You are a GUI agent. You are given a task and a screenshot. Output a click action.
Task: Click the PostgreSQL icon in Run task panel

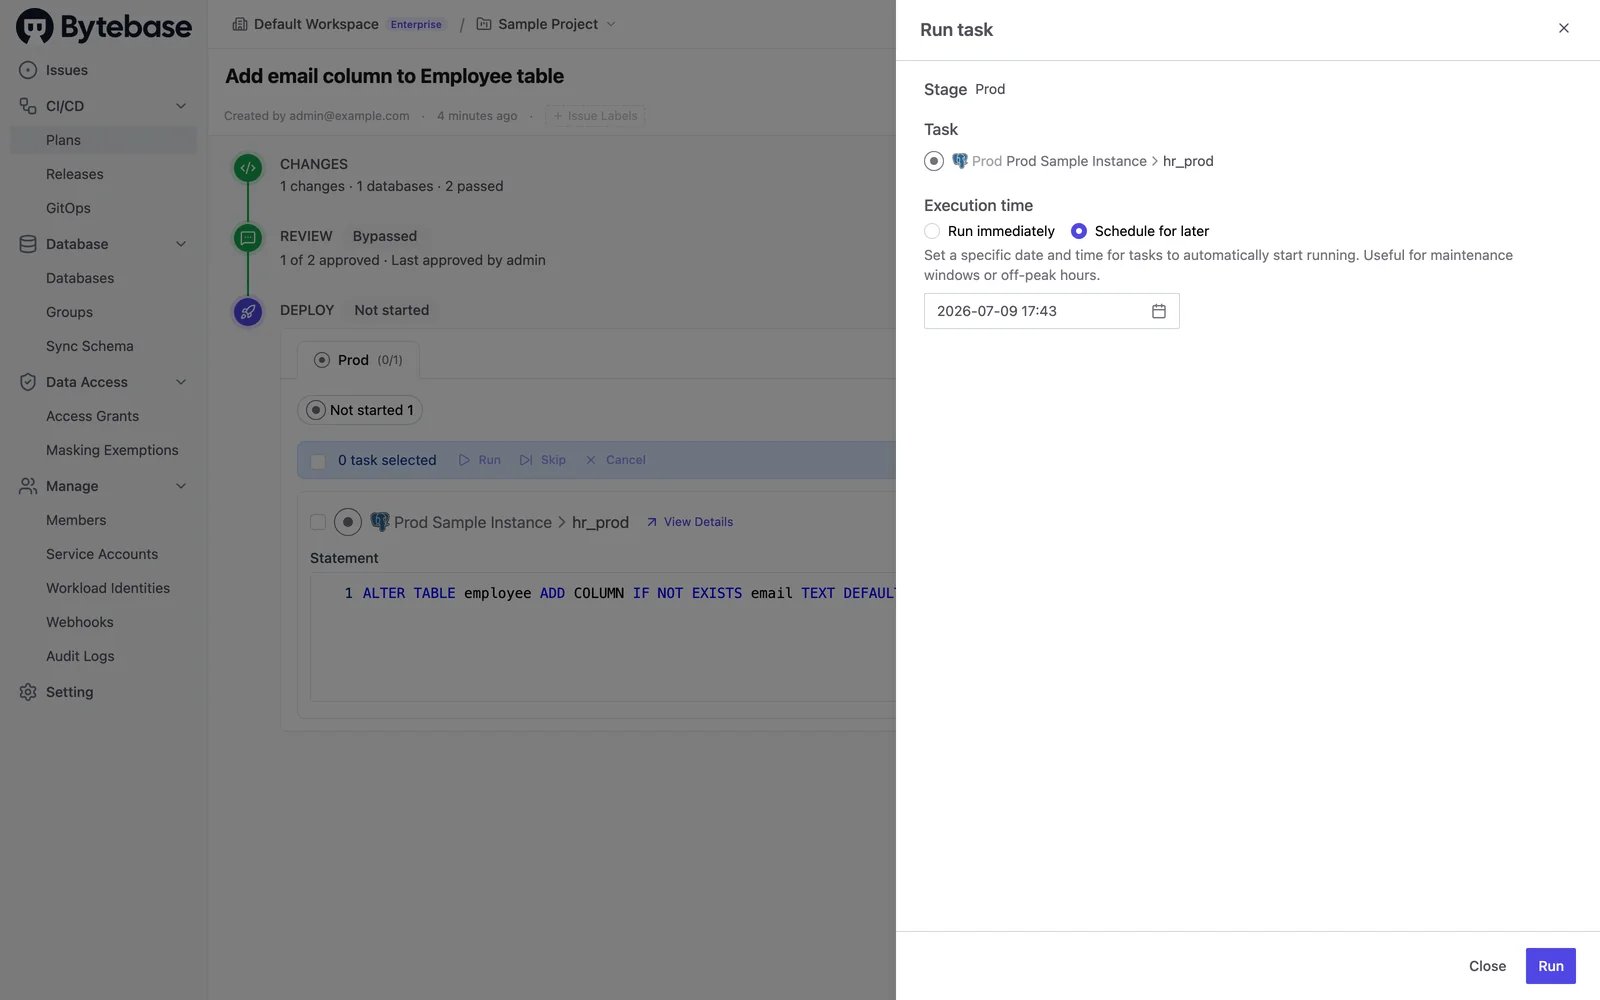tap(960, 161)
